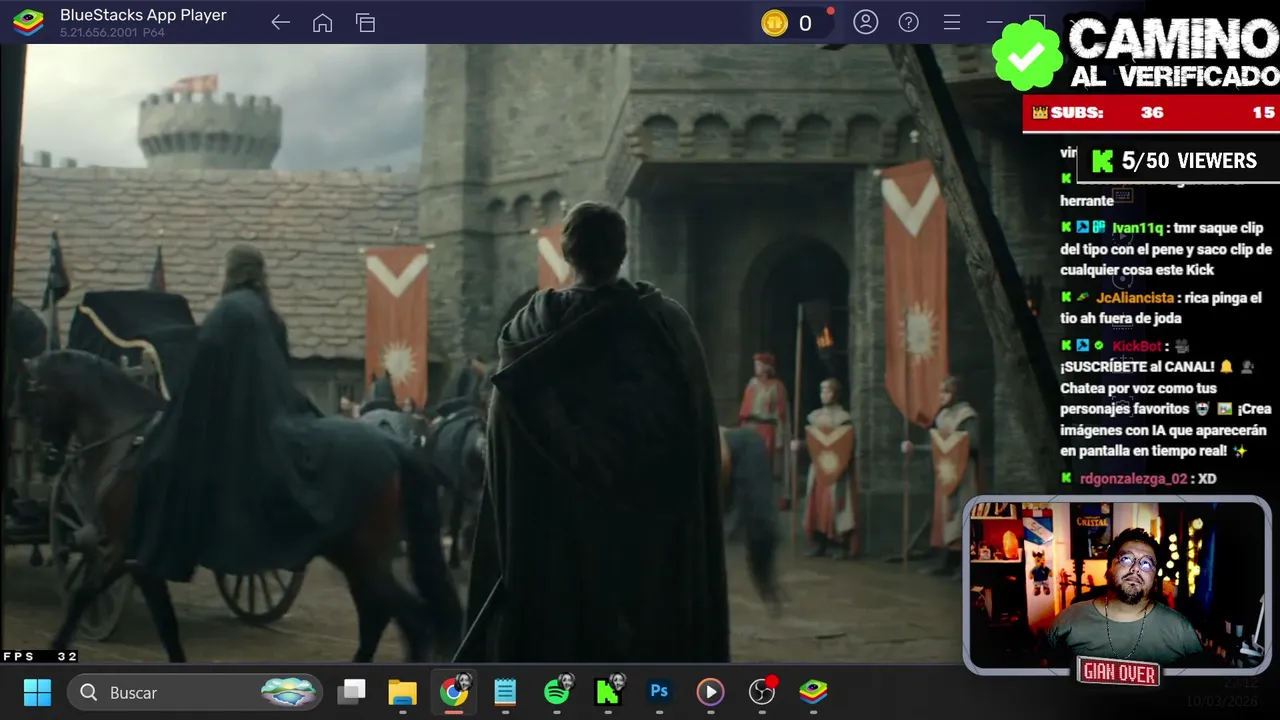Open BlueStacks from the taskbar
The height and width of the screenshot is (720, 1280).
pos(813,692)
